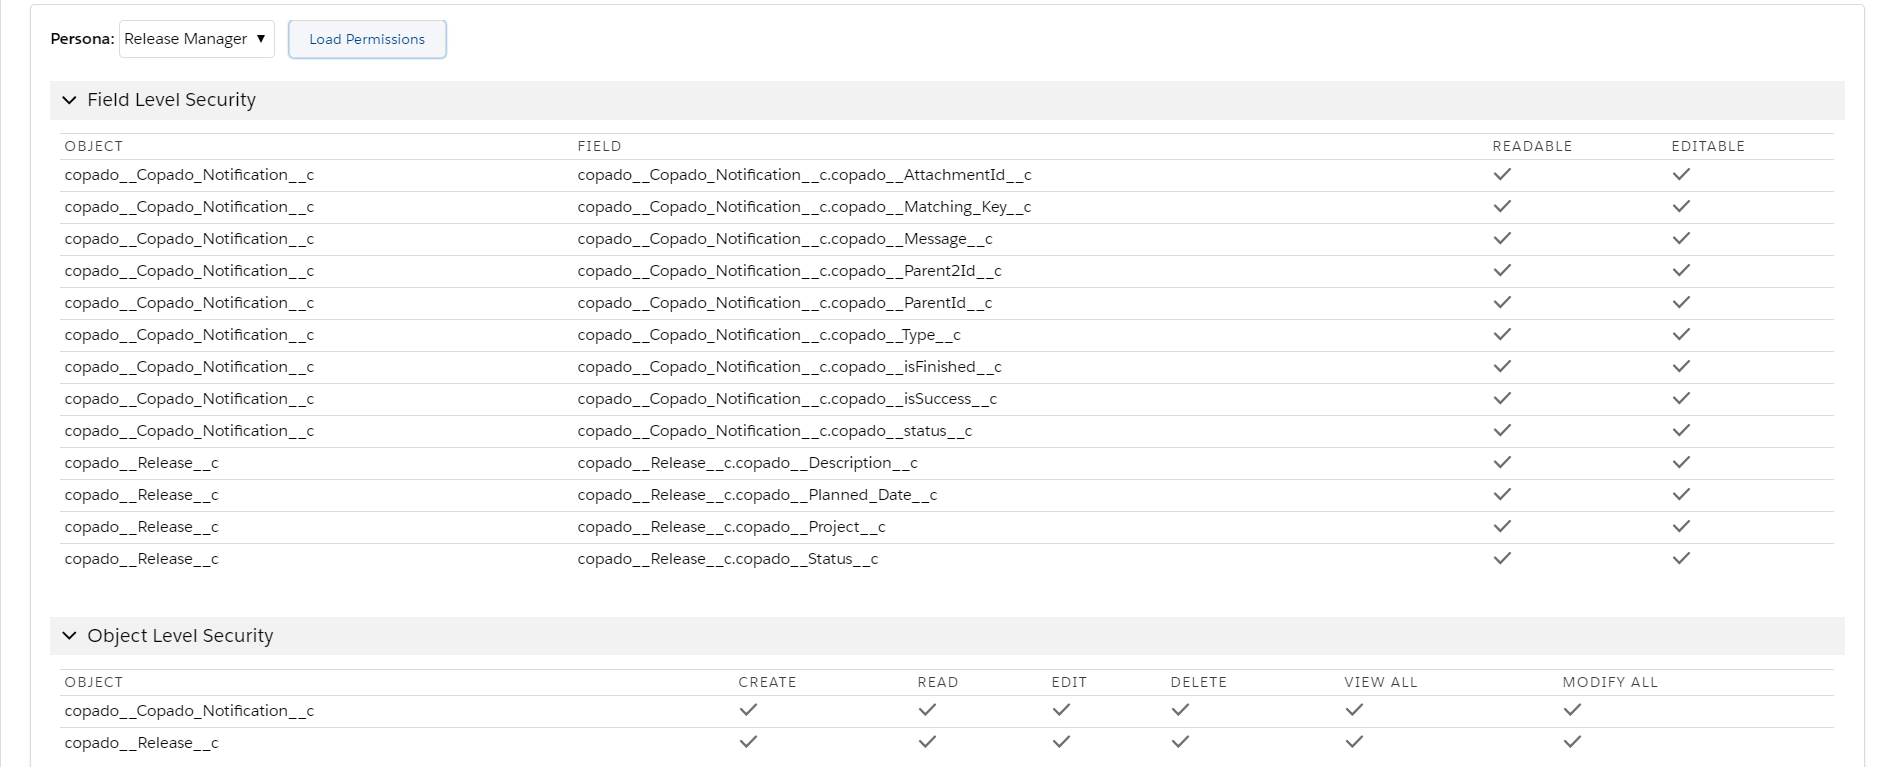
Task: Click the EDITABLE column header
Action: (1708, 146)
